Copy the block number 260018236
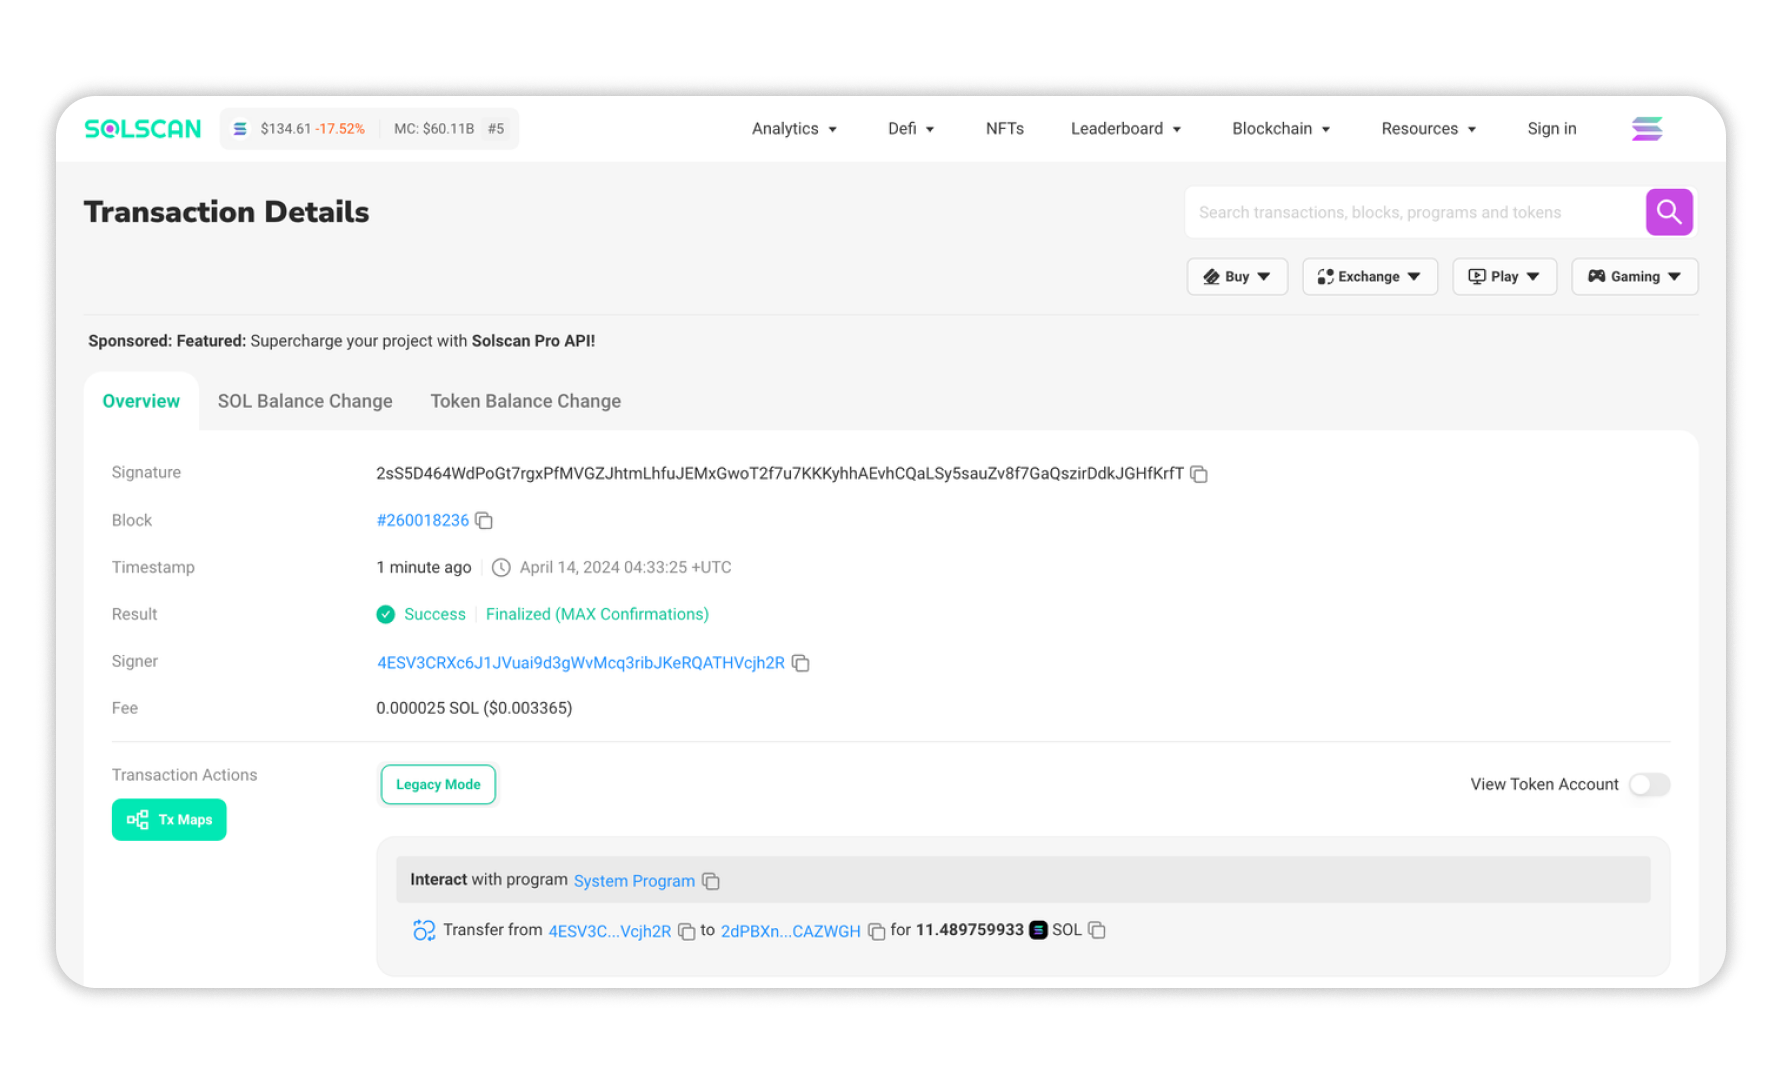This screenshot has height=1084, width=1784. point(484,521)
